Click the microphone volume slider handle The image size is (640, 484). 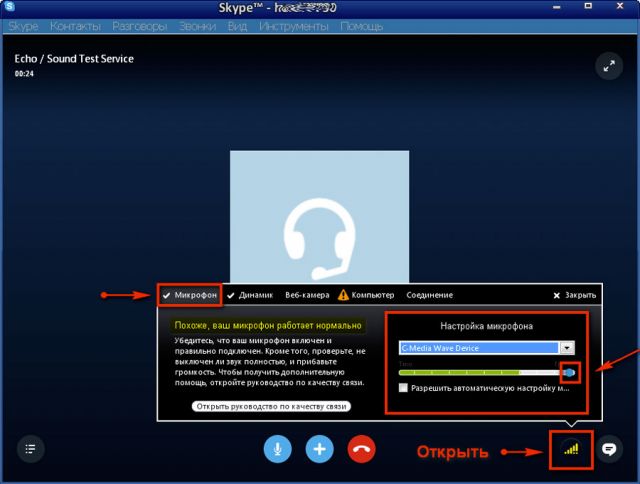569,372
